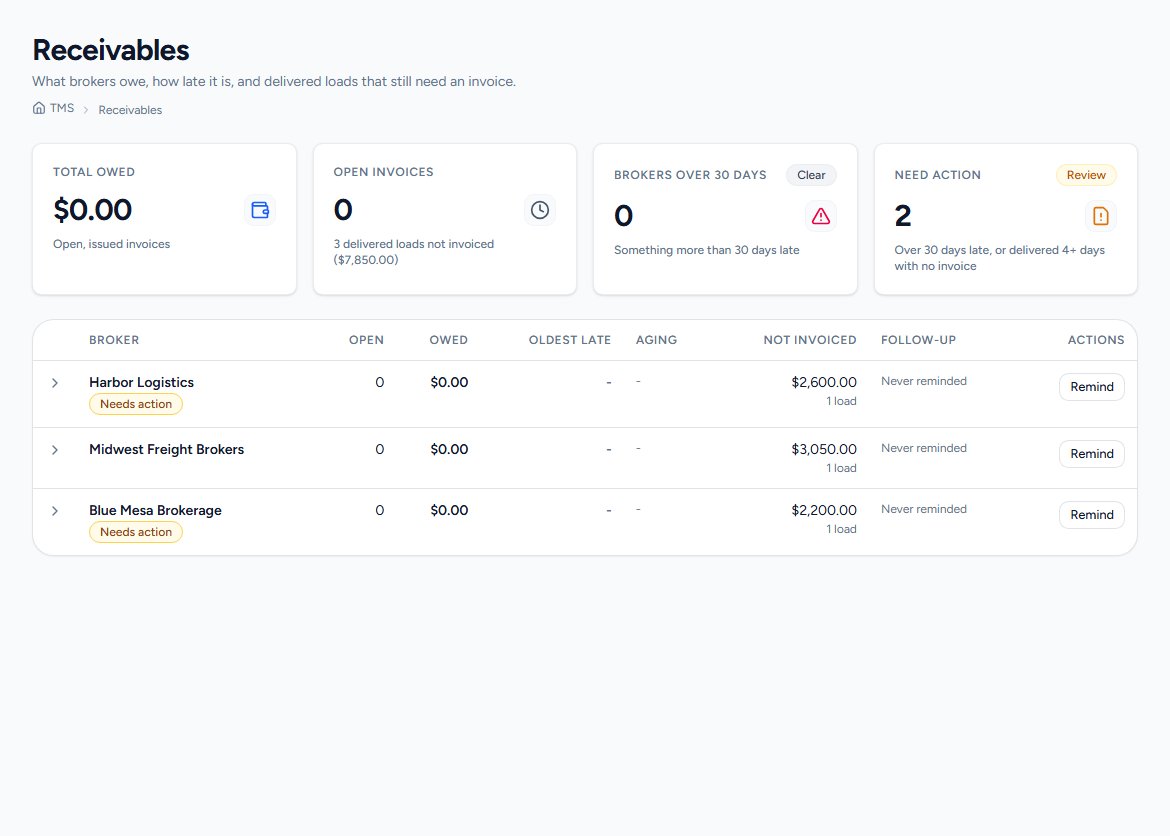Click the wallet icon in Total Owed card

[260, 210]
